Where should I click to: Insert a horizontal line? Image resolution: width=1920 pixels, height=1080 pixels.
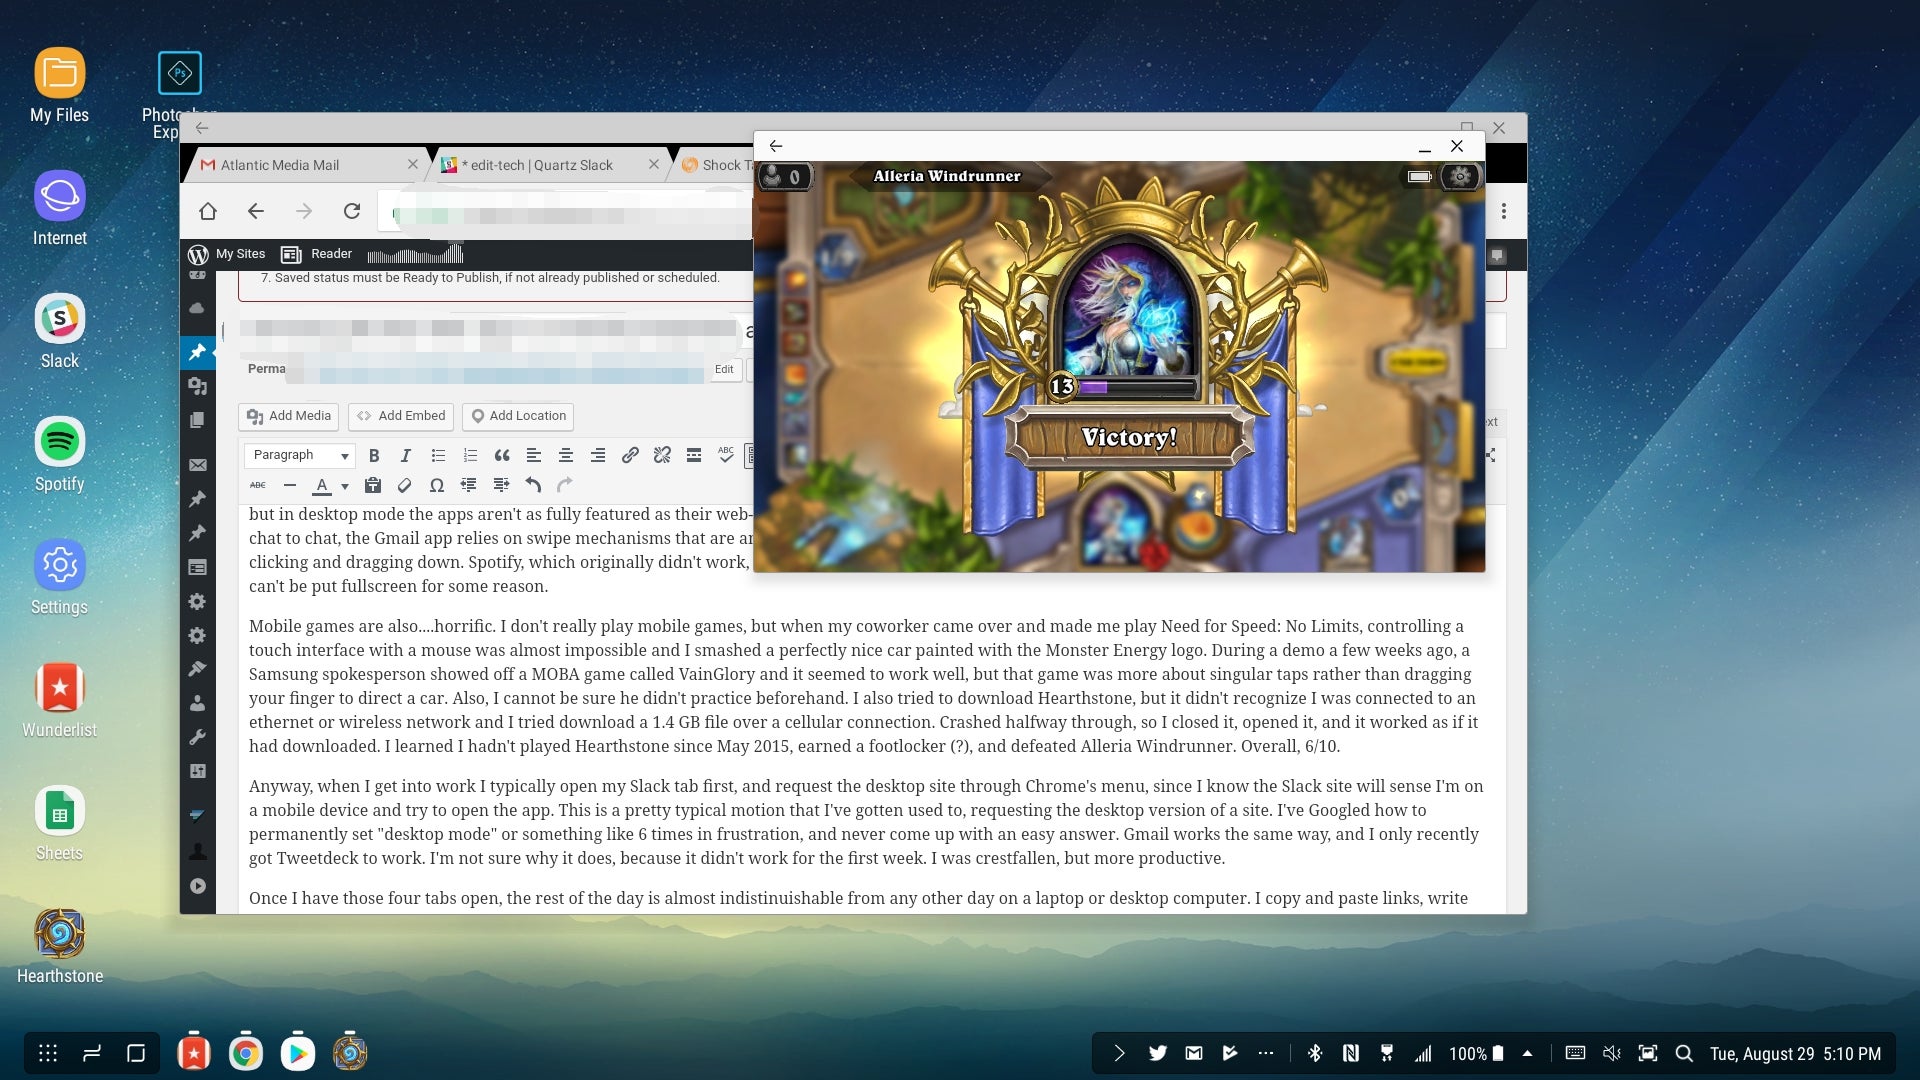click(290, 486)
